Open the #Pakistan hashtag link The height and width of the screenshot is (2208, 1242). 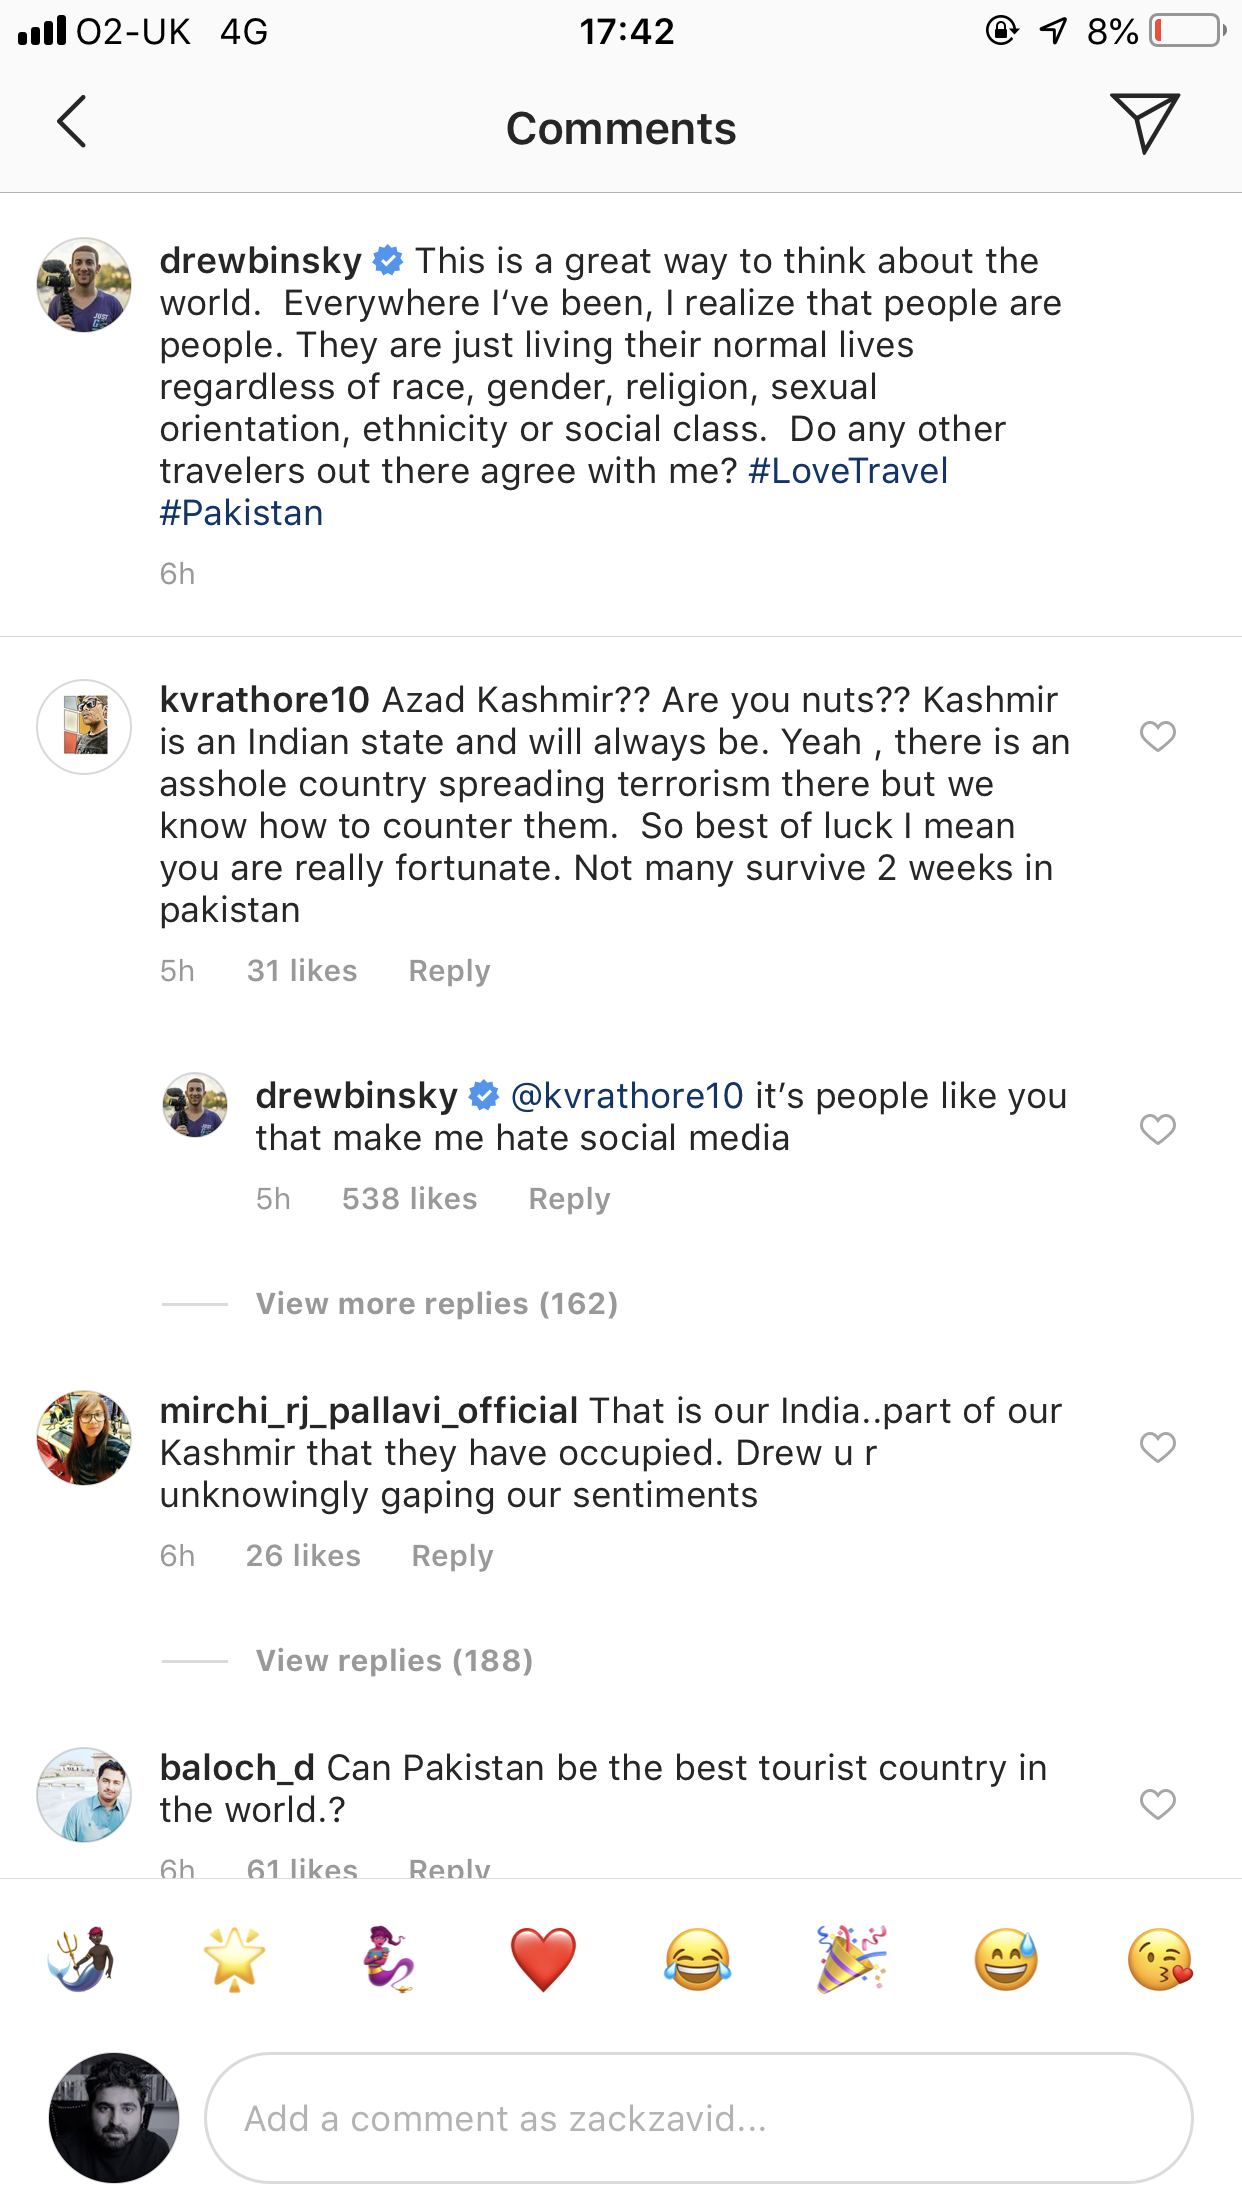(242, 513)
